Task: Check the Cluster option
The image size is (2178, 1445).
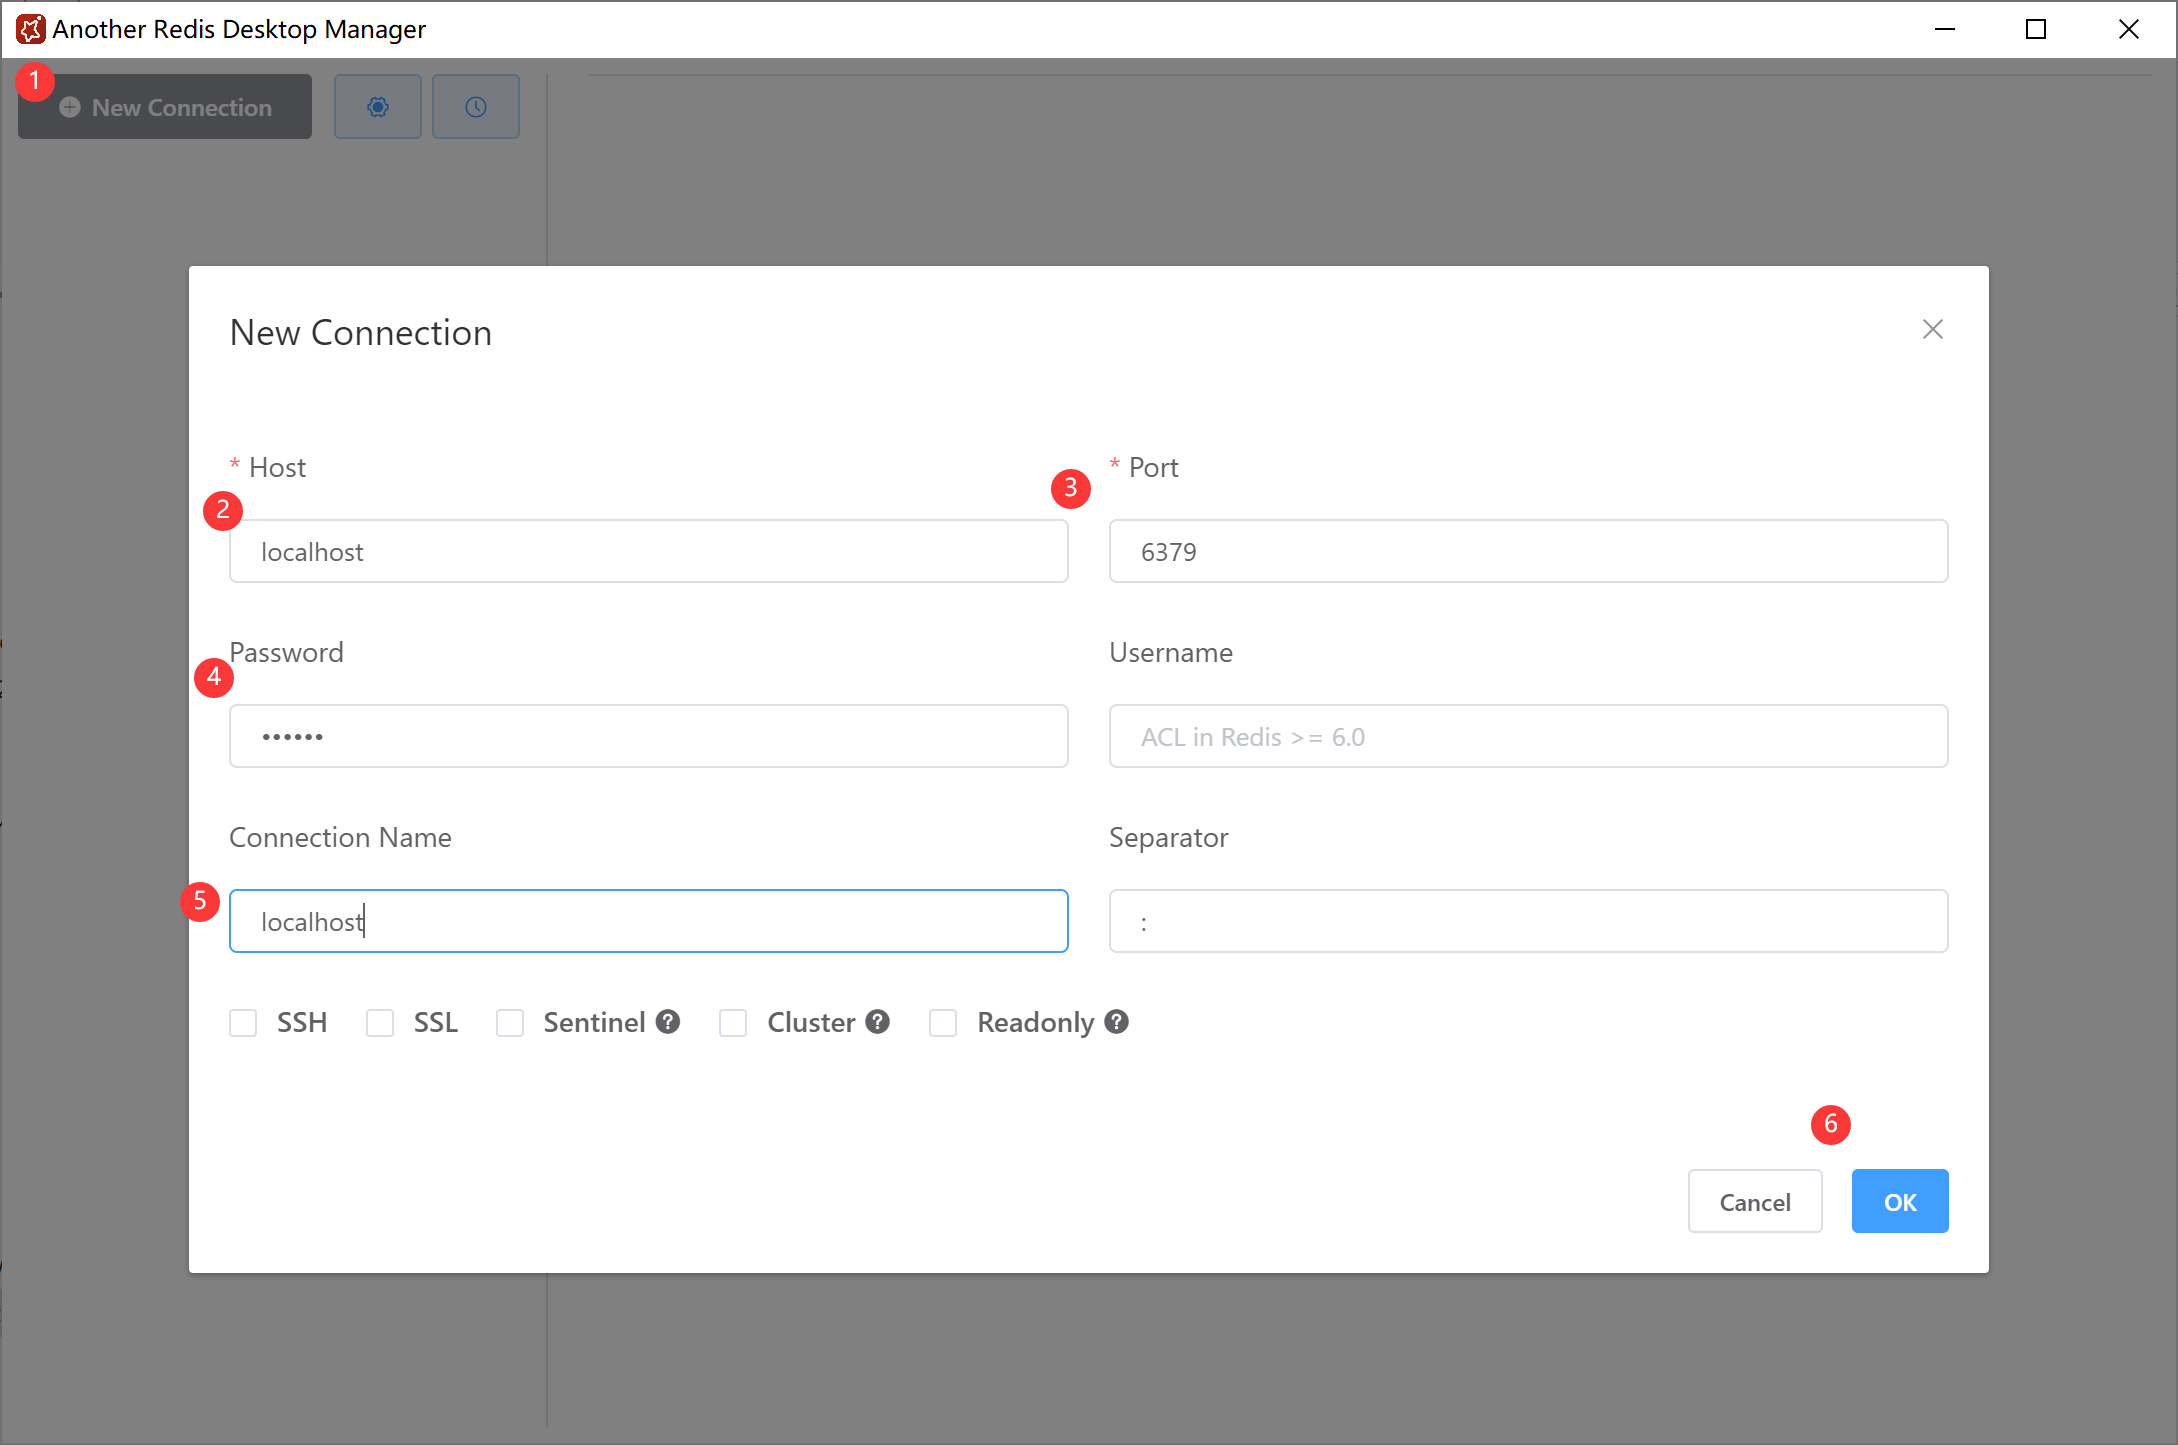Action: point(733,1023)
